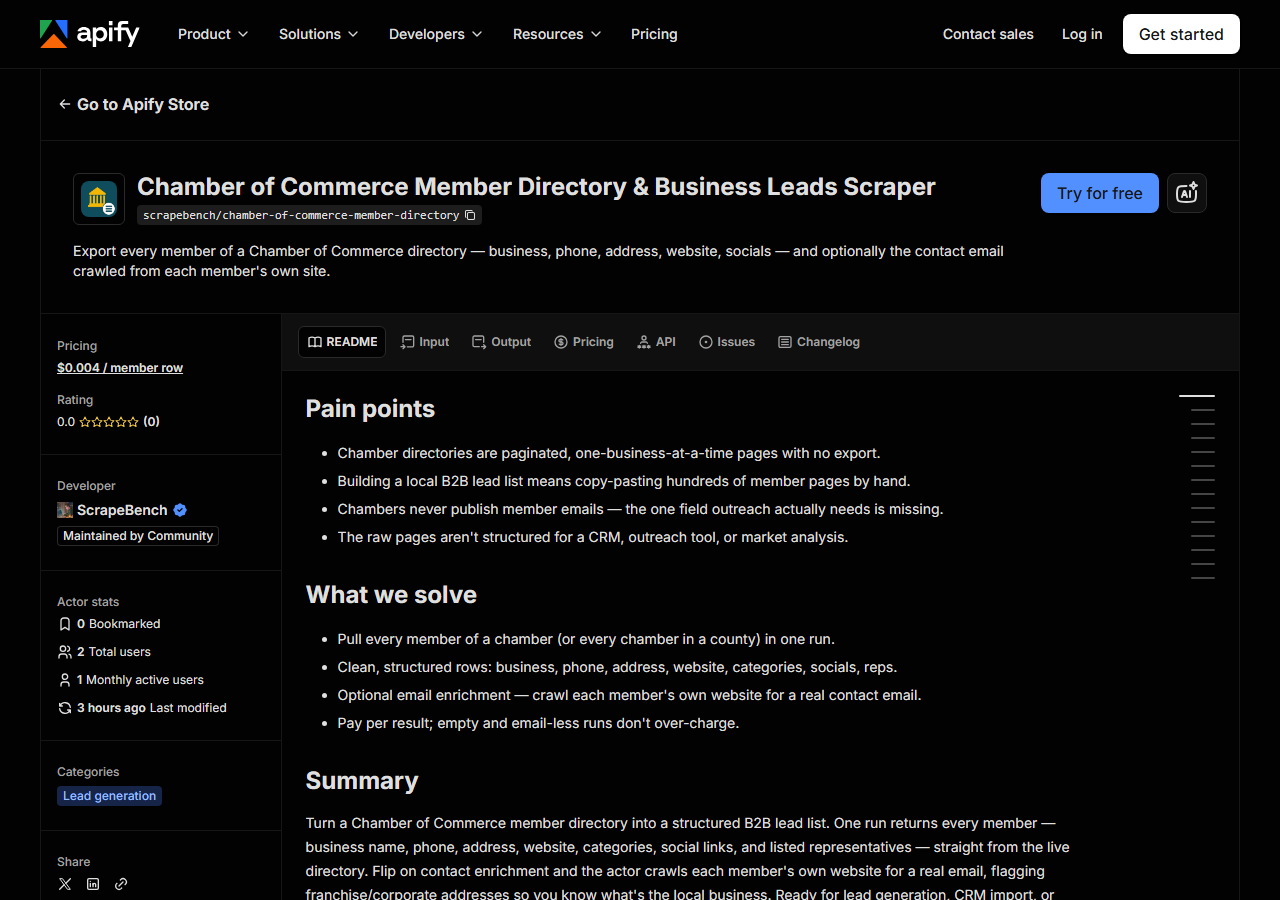Screen dimensions: 1280x900
Task: Click the Lead generation category tag
Action: pos(109,796)
